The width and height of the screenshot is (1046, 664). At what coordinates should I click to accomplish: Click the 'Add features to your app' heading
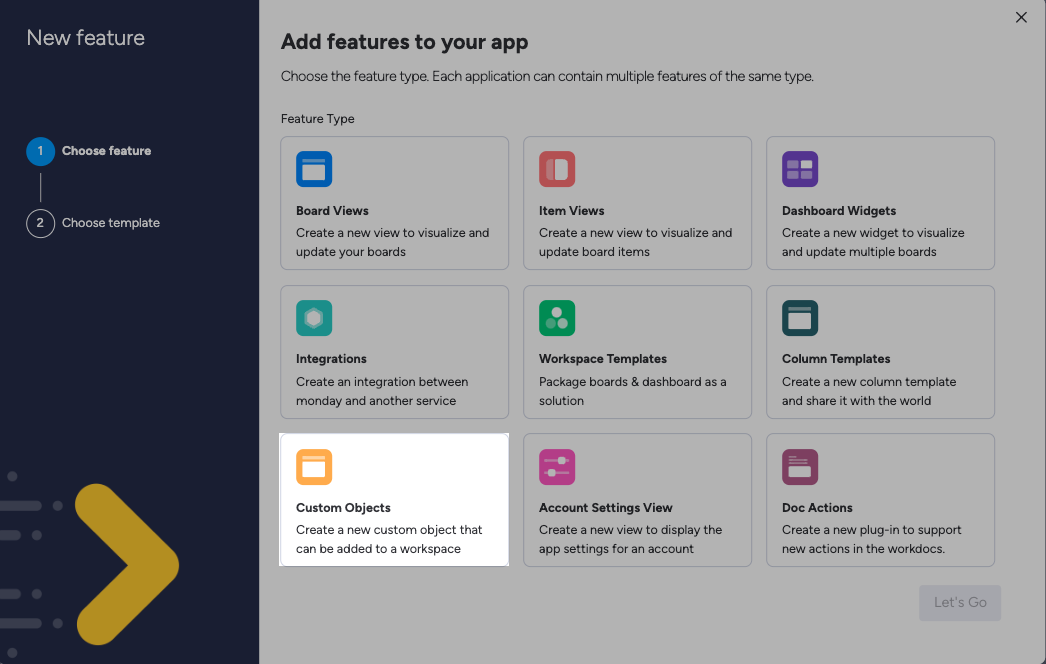coord(404,42)
